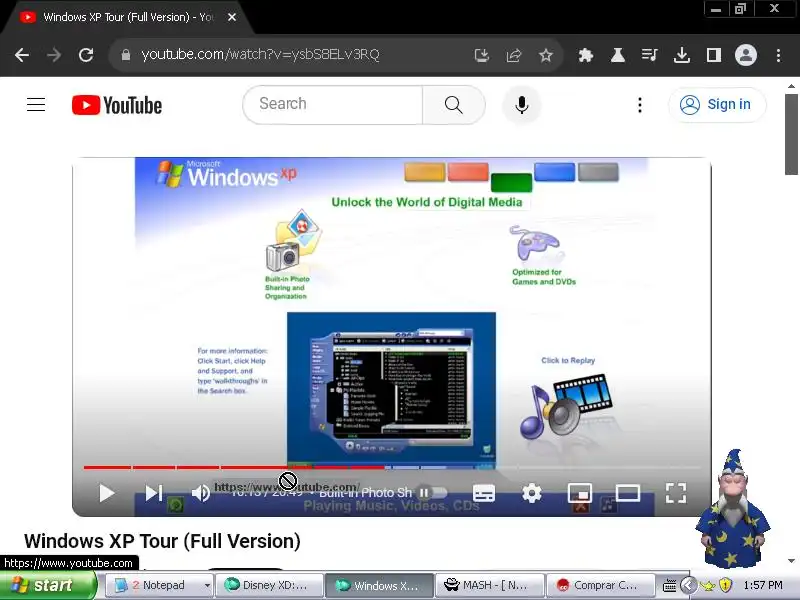Click the magnifier search button
The width and height of the screenshot is (800, 600).
pos(454,105)
